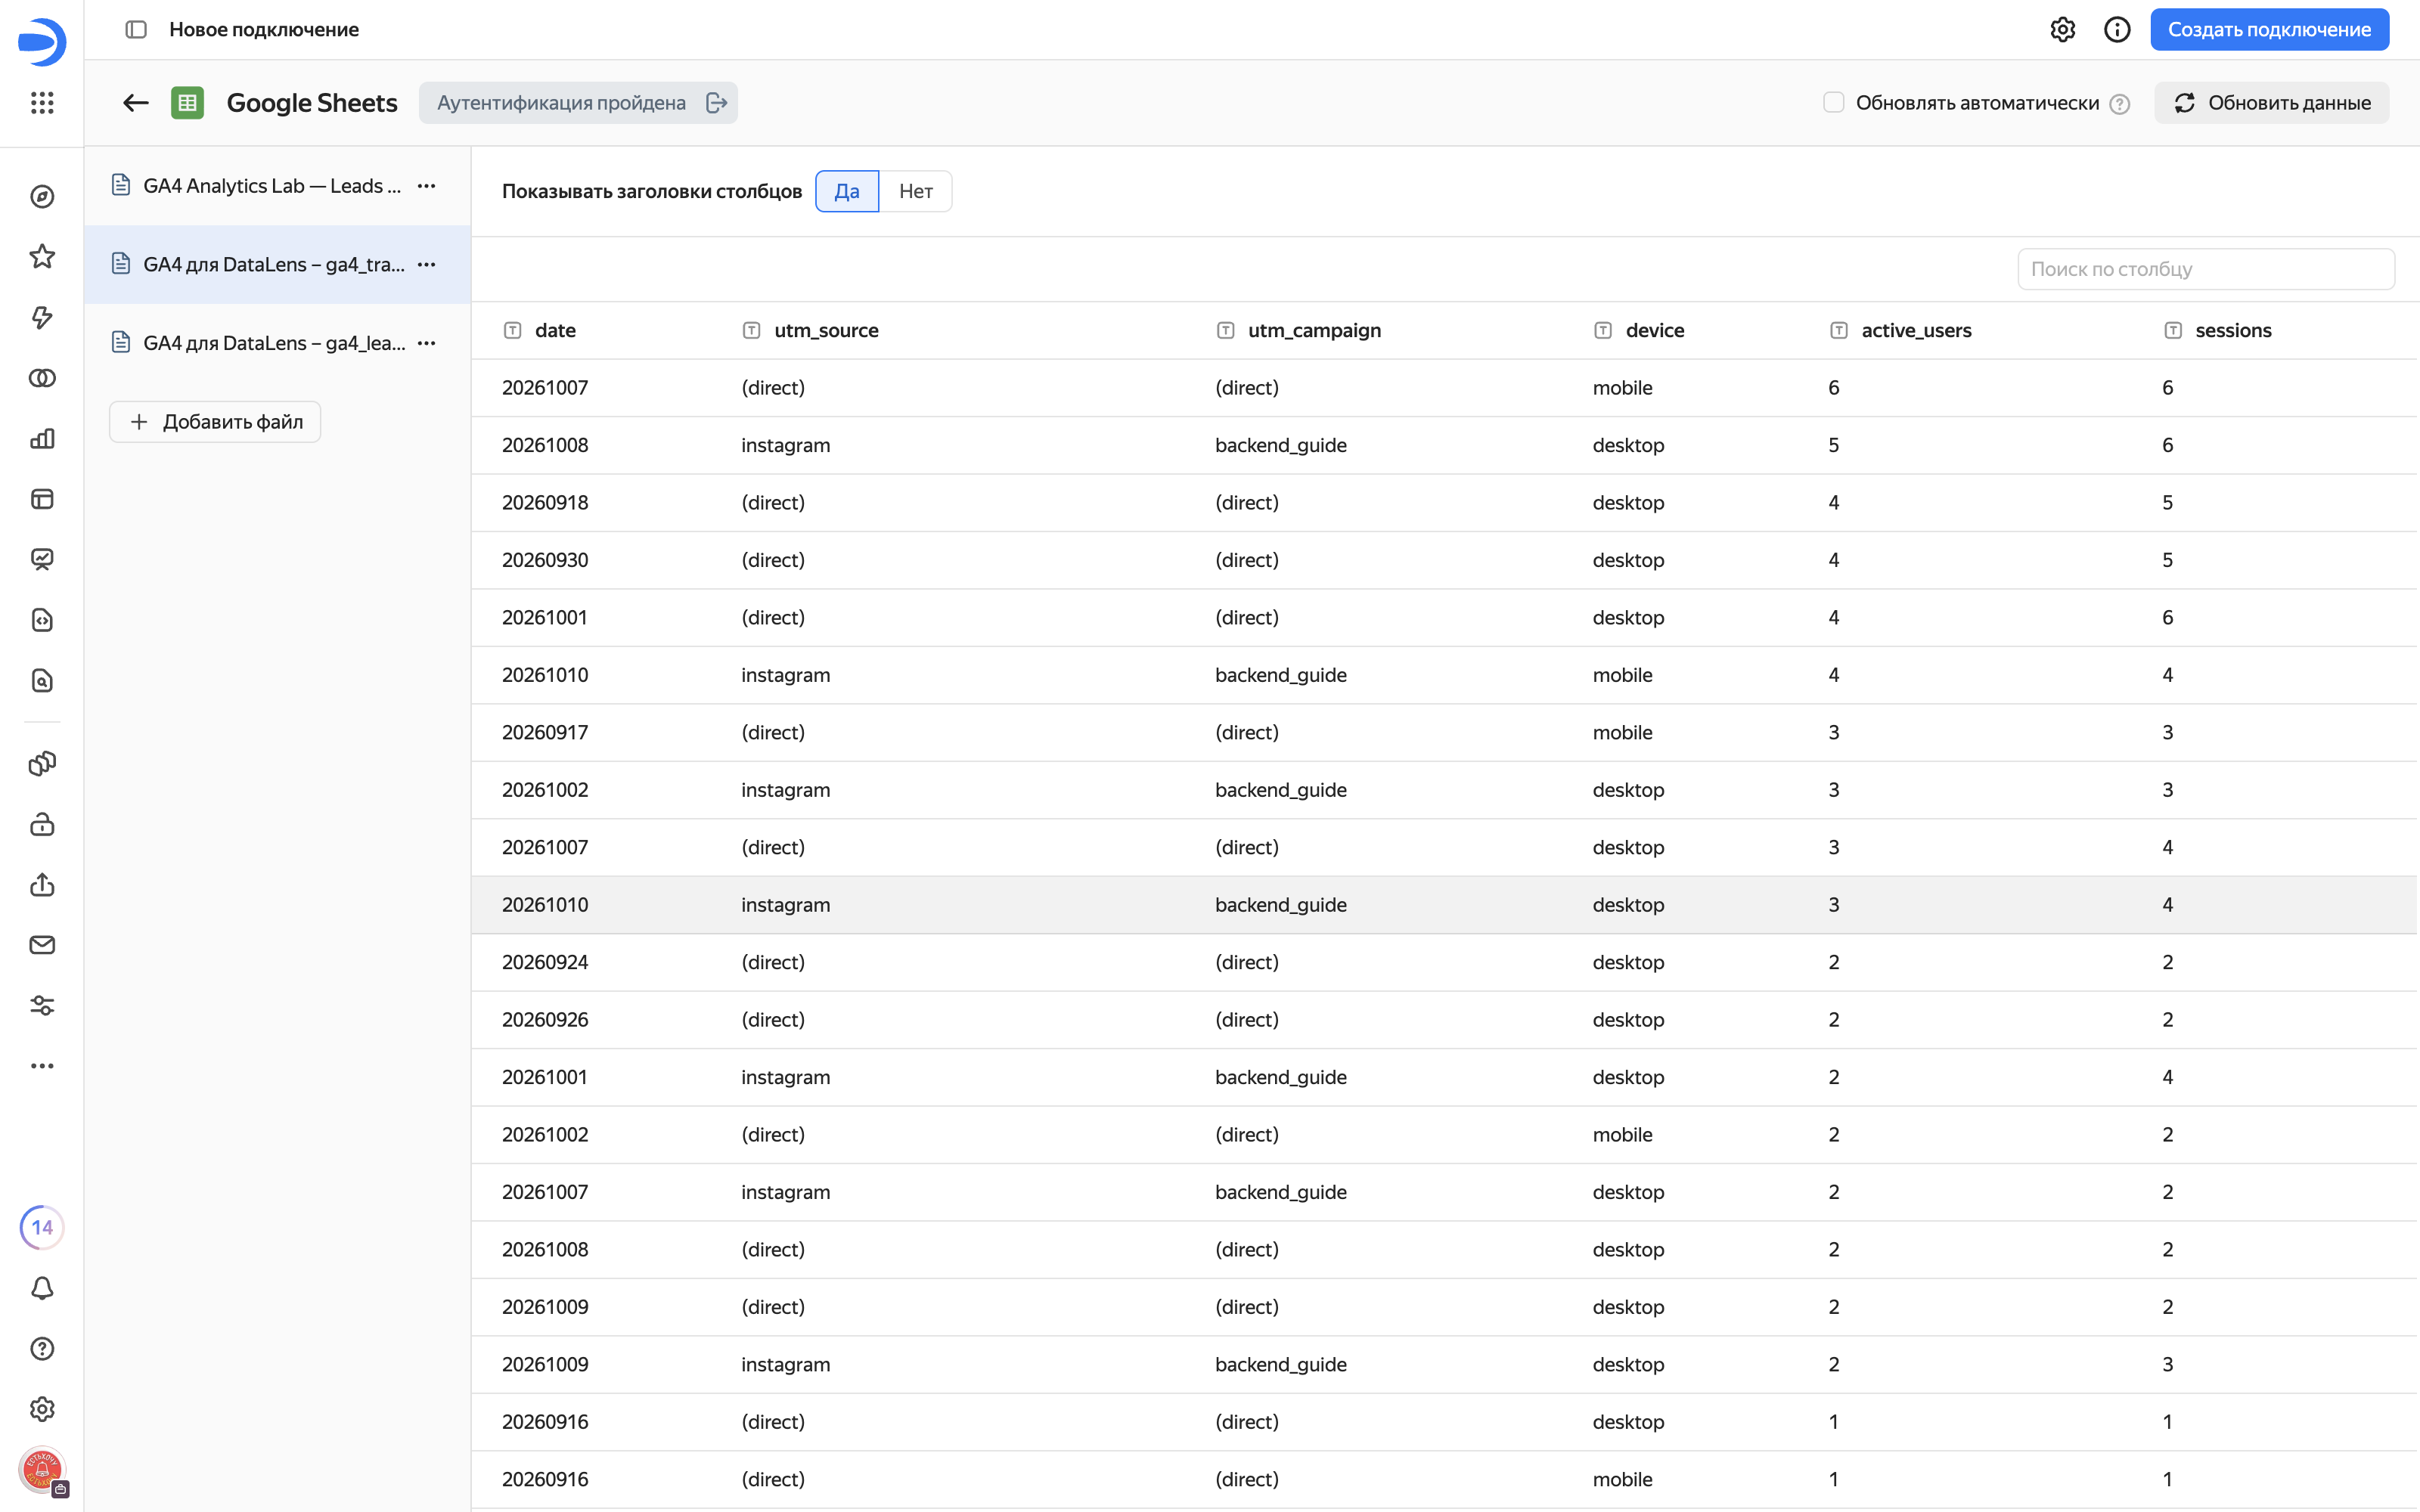The height and width of the screenshot is (1512, 2420).
Task: Open options menu for ga4_lea... file
Action: [x=427, y=343]
